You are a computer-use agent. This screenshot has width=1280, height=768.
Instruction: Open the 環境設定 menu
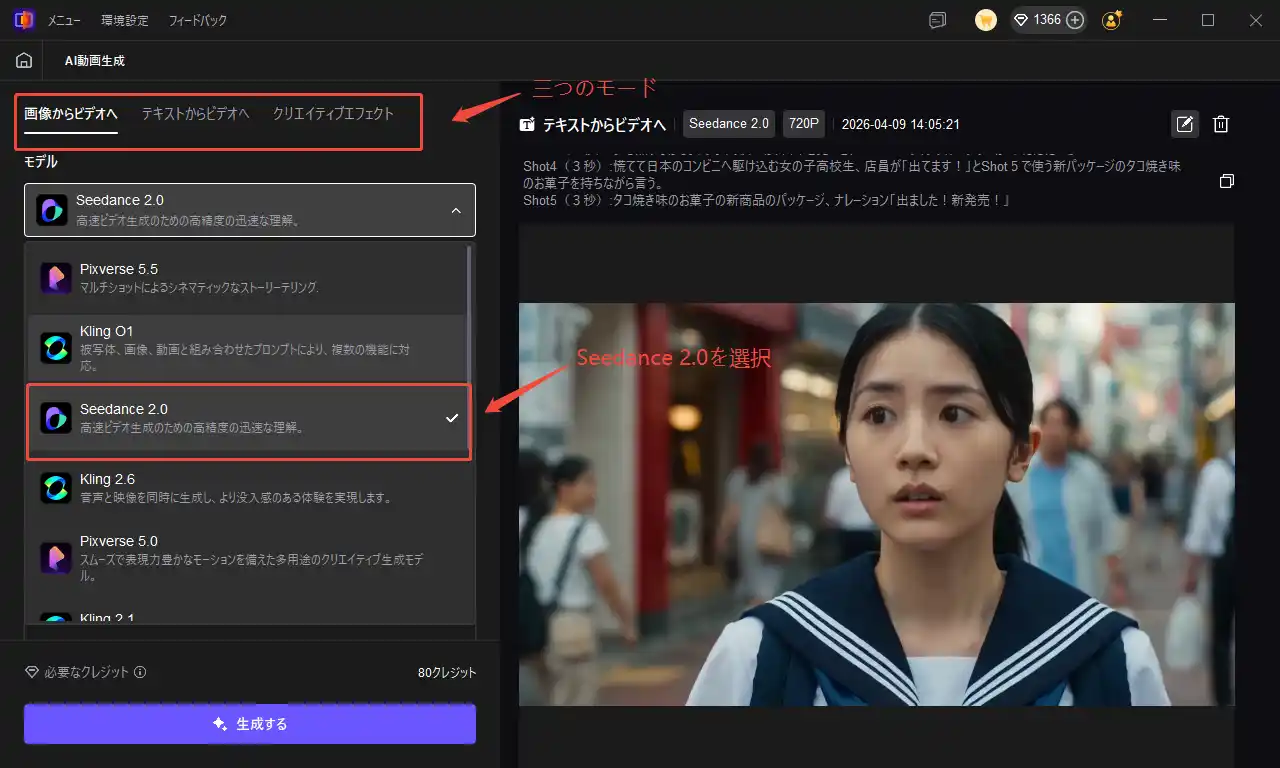pos(124,20)
